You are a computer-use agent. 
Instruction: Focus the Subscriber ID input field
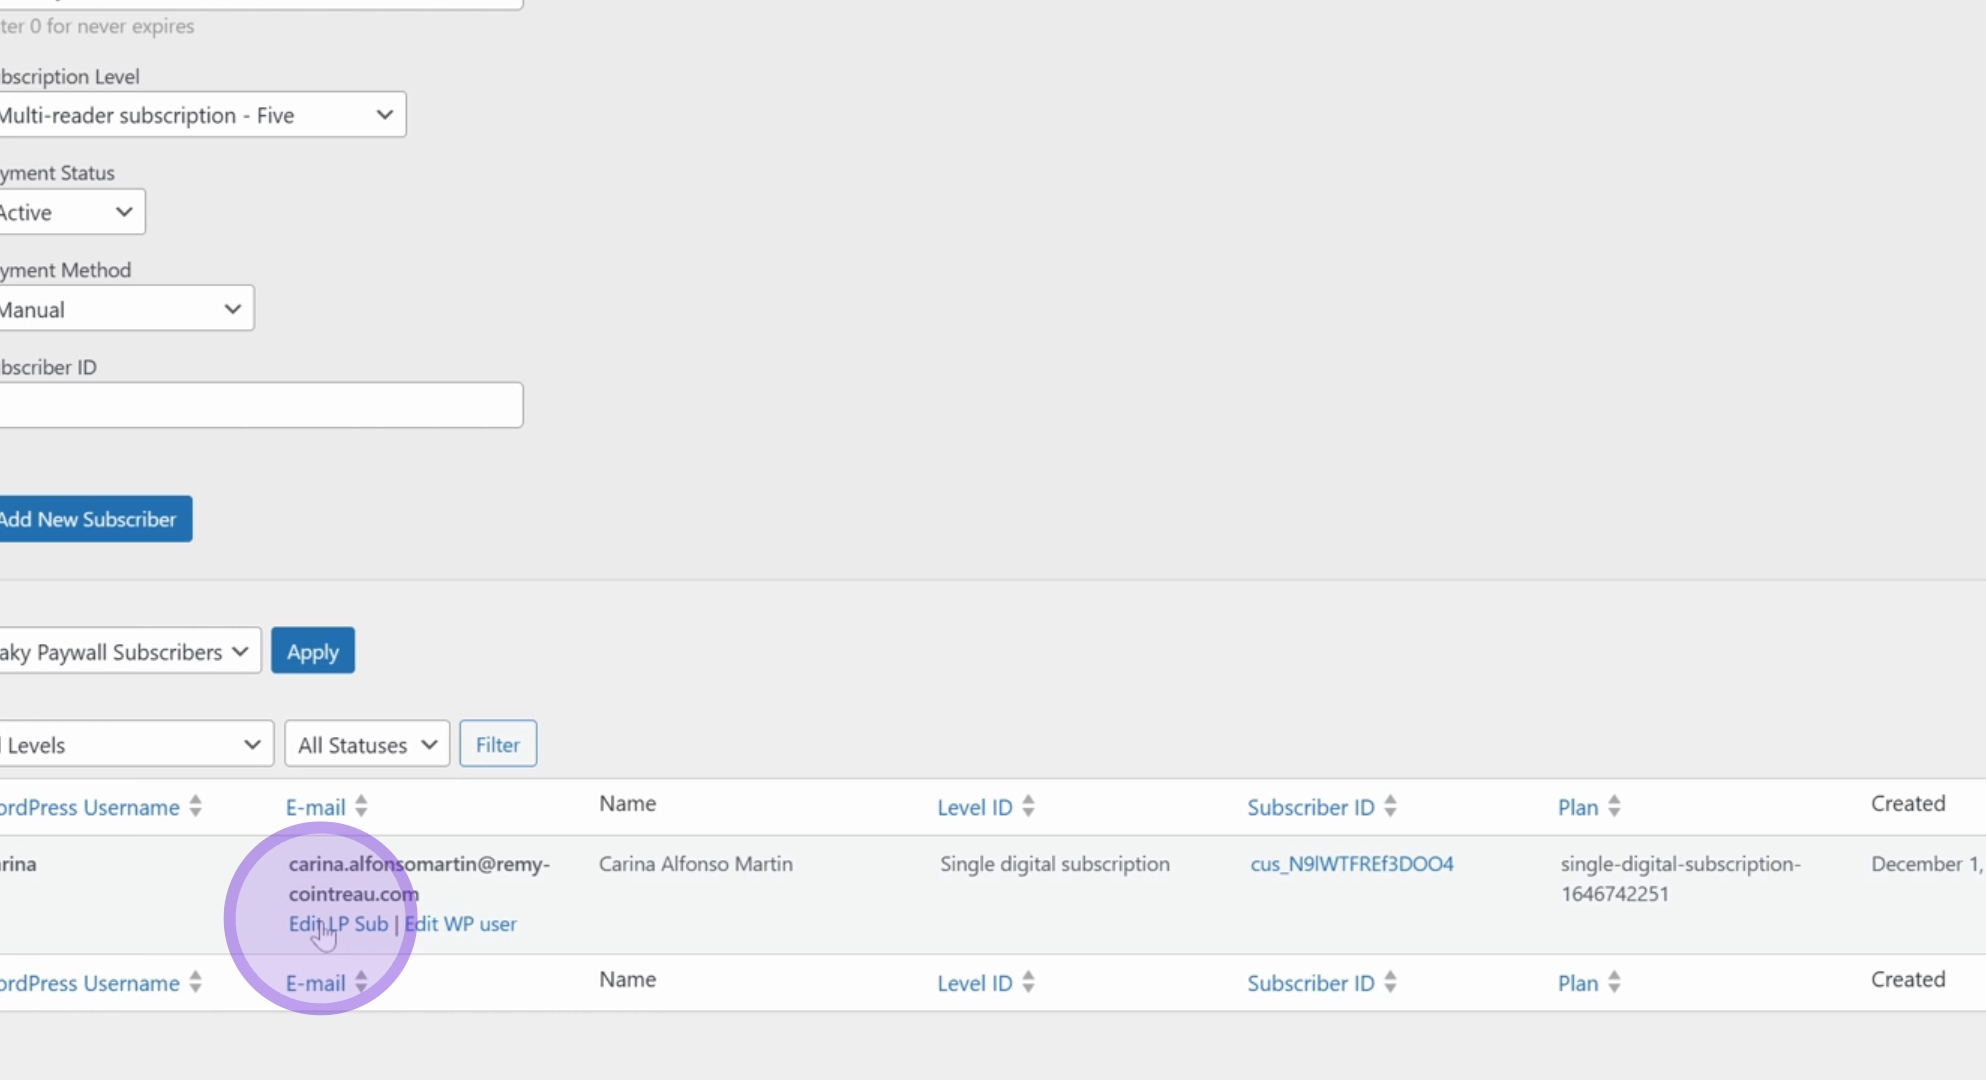[x=261, y=405]
